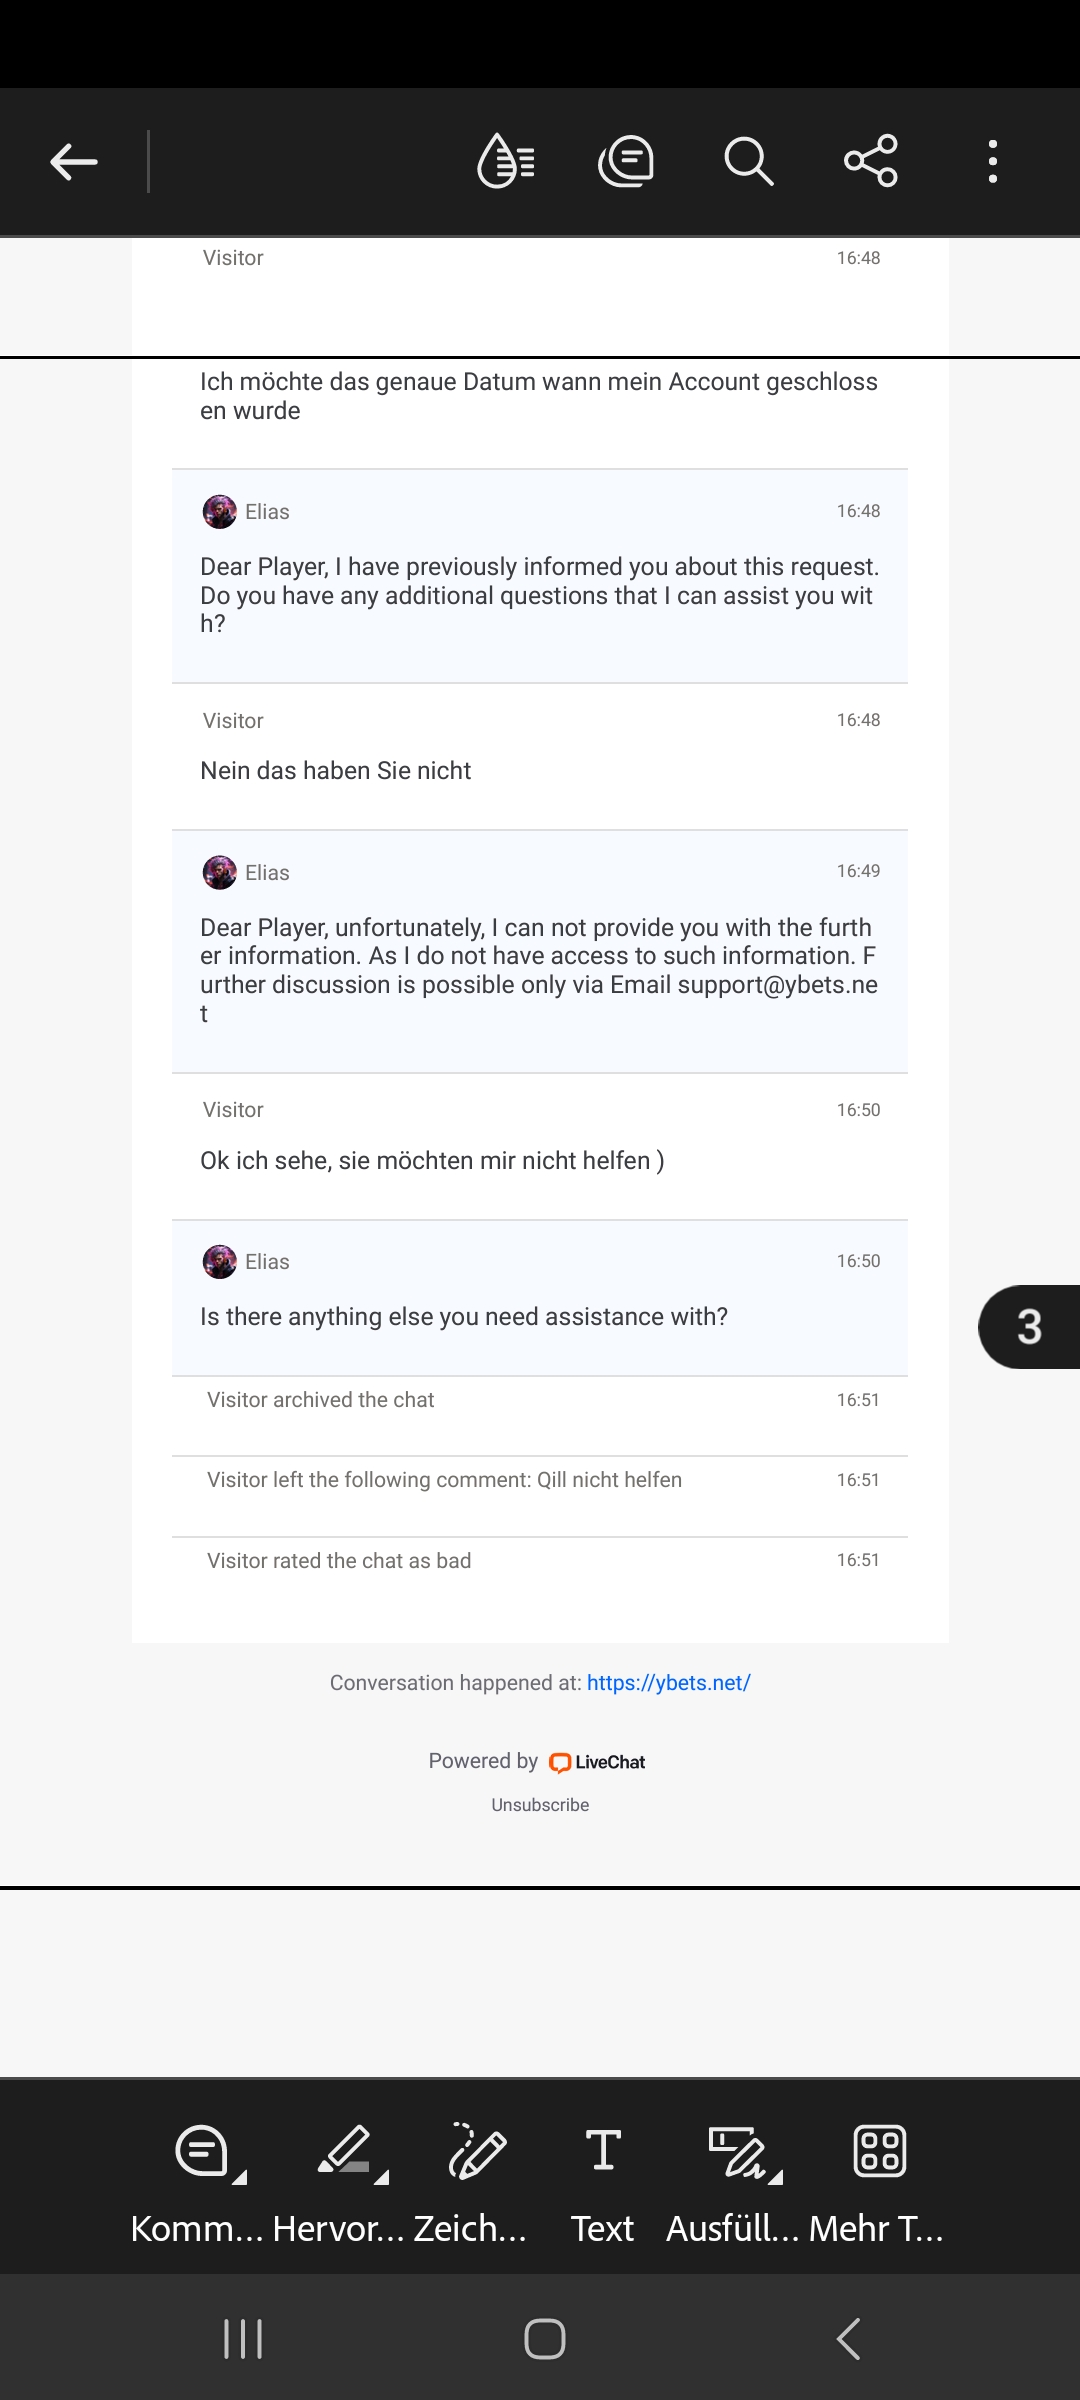Viewport: 1080px width, 2400px height.
Task: Open the three-dot overflow menu
Action: click(993, 161)
